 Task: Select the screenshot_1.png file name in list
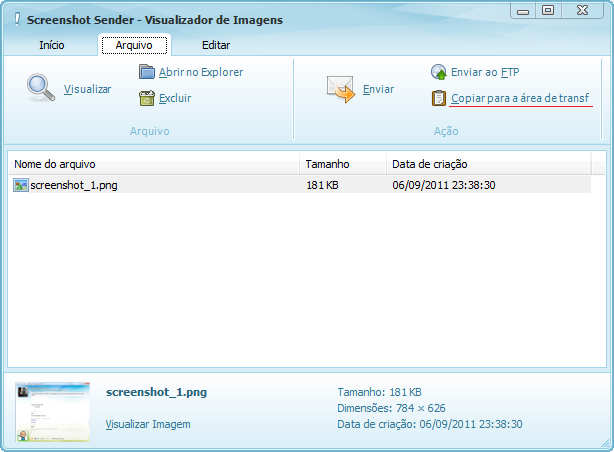coord(74,185)
